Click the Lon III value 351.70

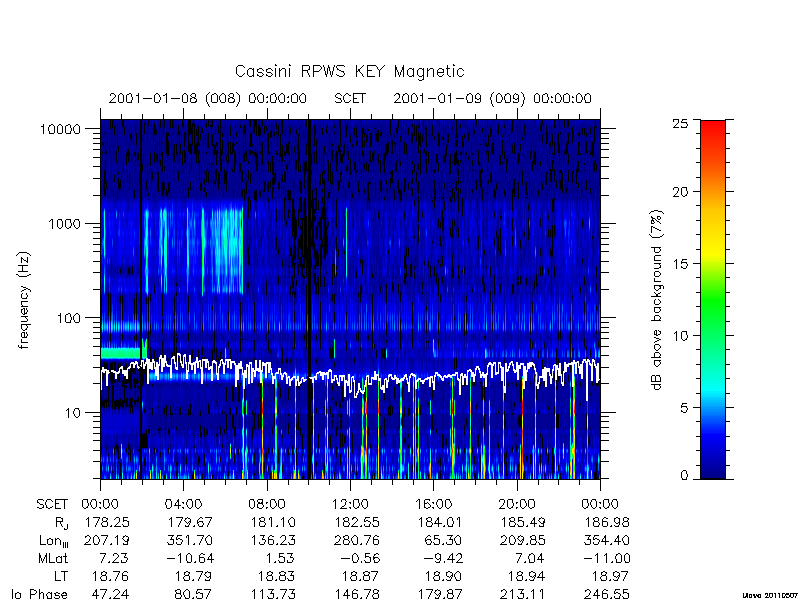click(x=190, y=540)
